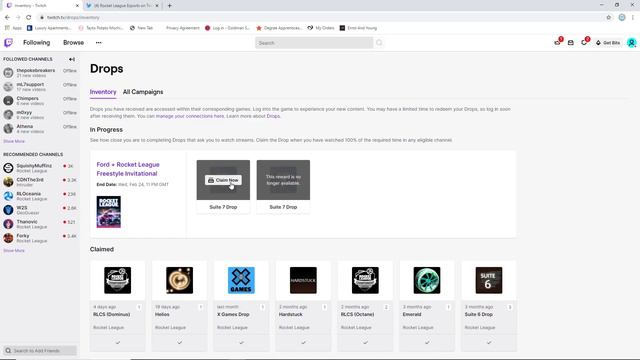640x360 pixels.
Task: Click checkmark under Emerald card
Action: 427,342
